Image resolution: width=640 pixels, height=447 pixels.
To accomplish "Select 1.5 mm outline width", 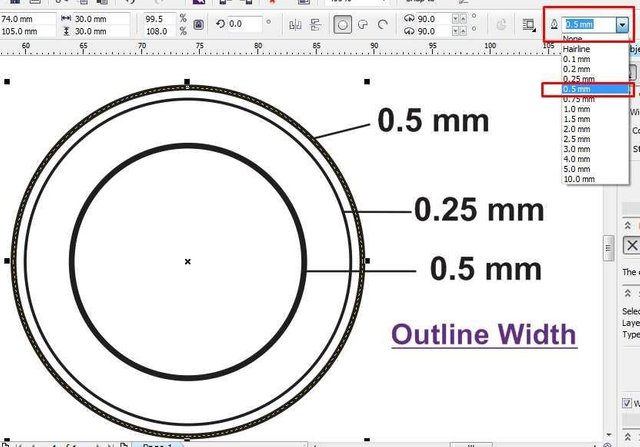I will point(594,119).
